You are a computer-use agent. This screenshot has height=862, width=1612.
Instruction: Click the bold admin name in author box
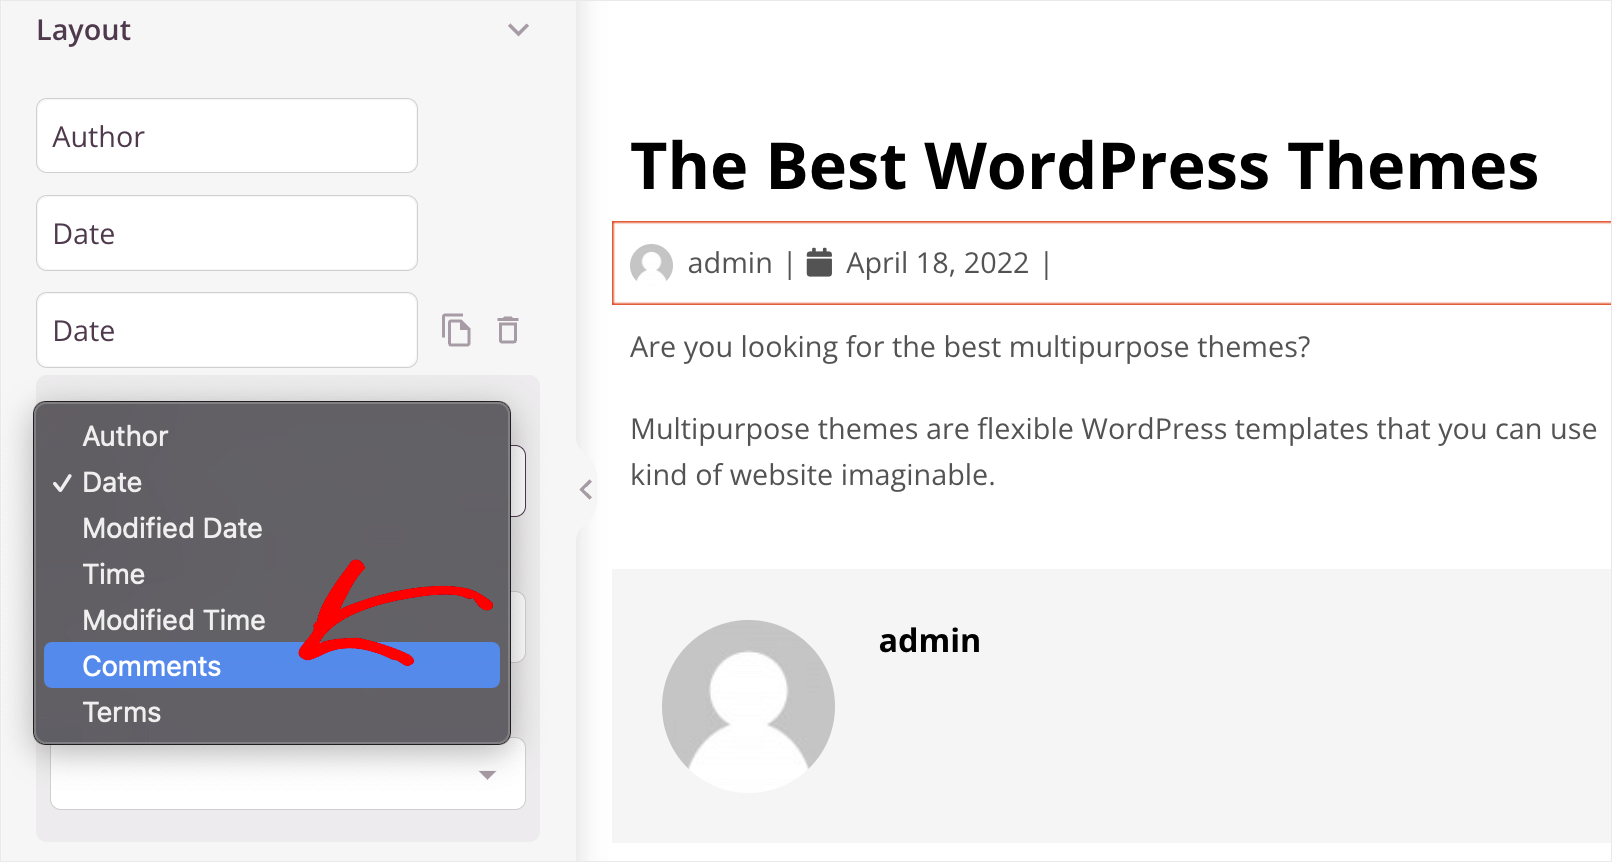[x=929, y=640]
